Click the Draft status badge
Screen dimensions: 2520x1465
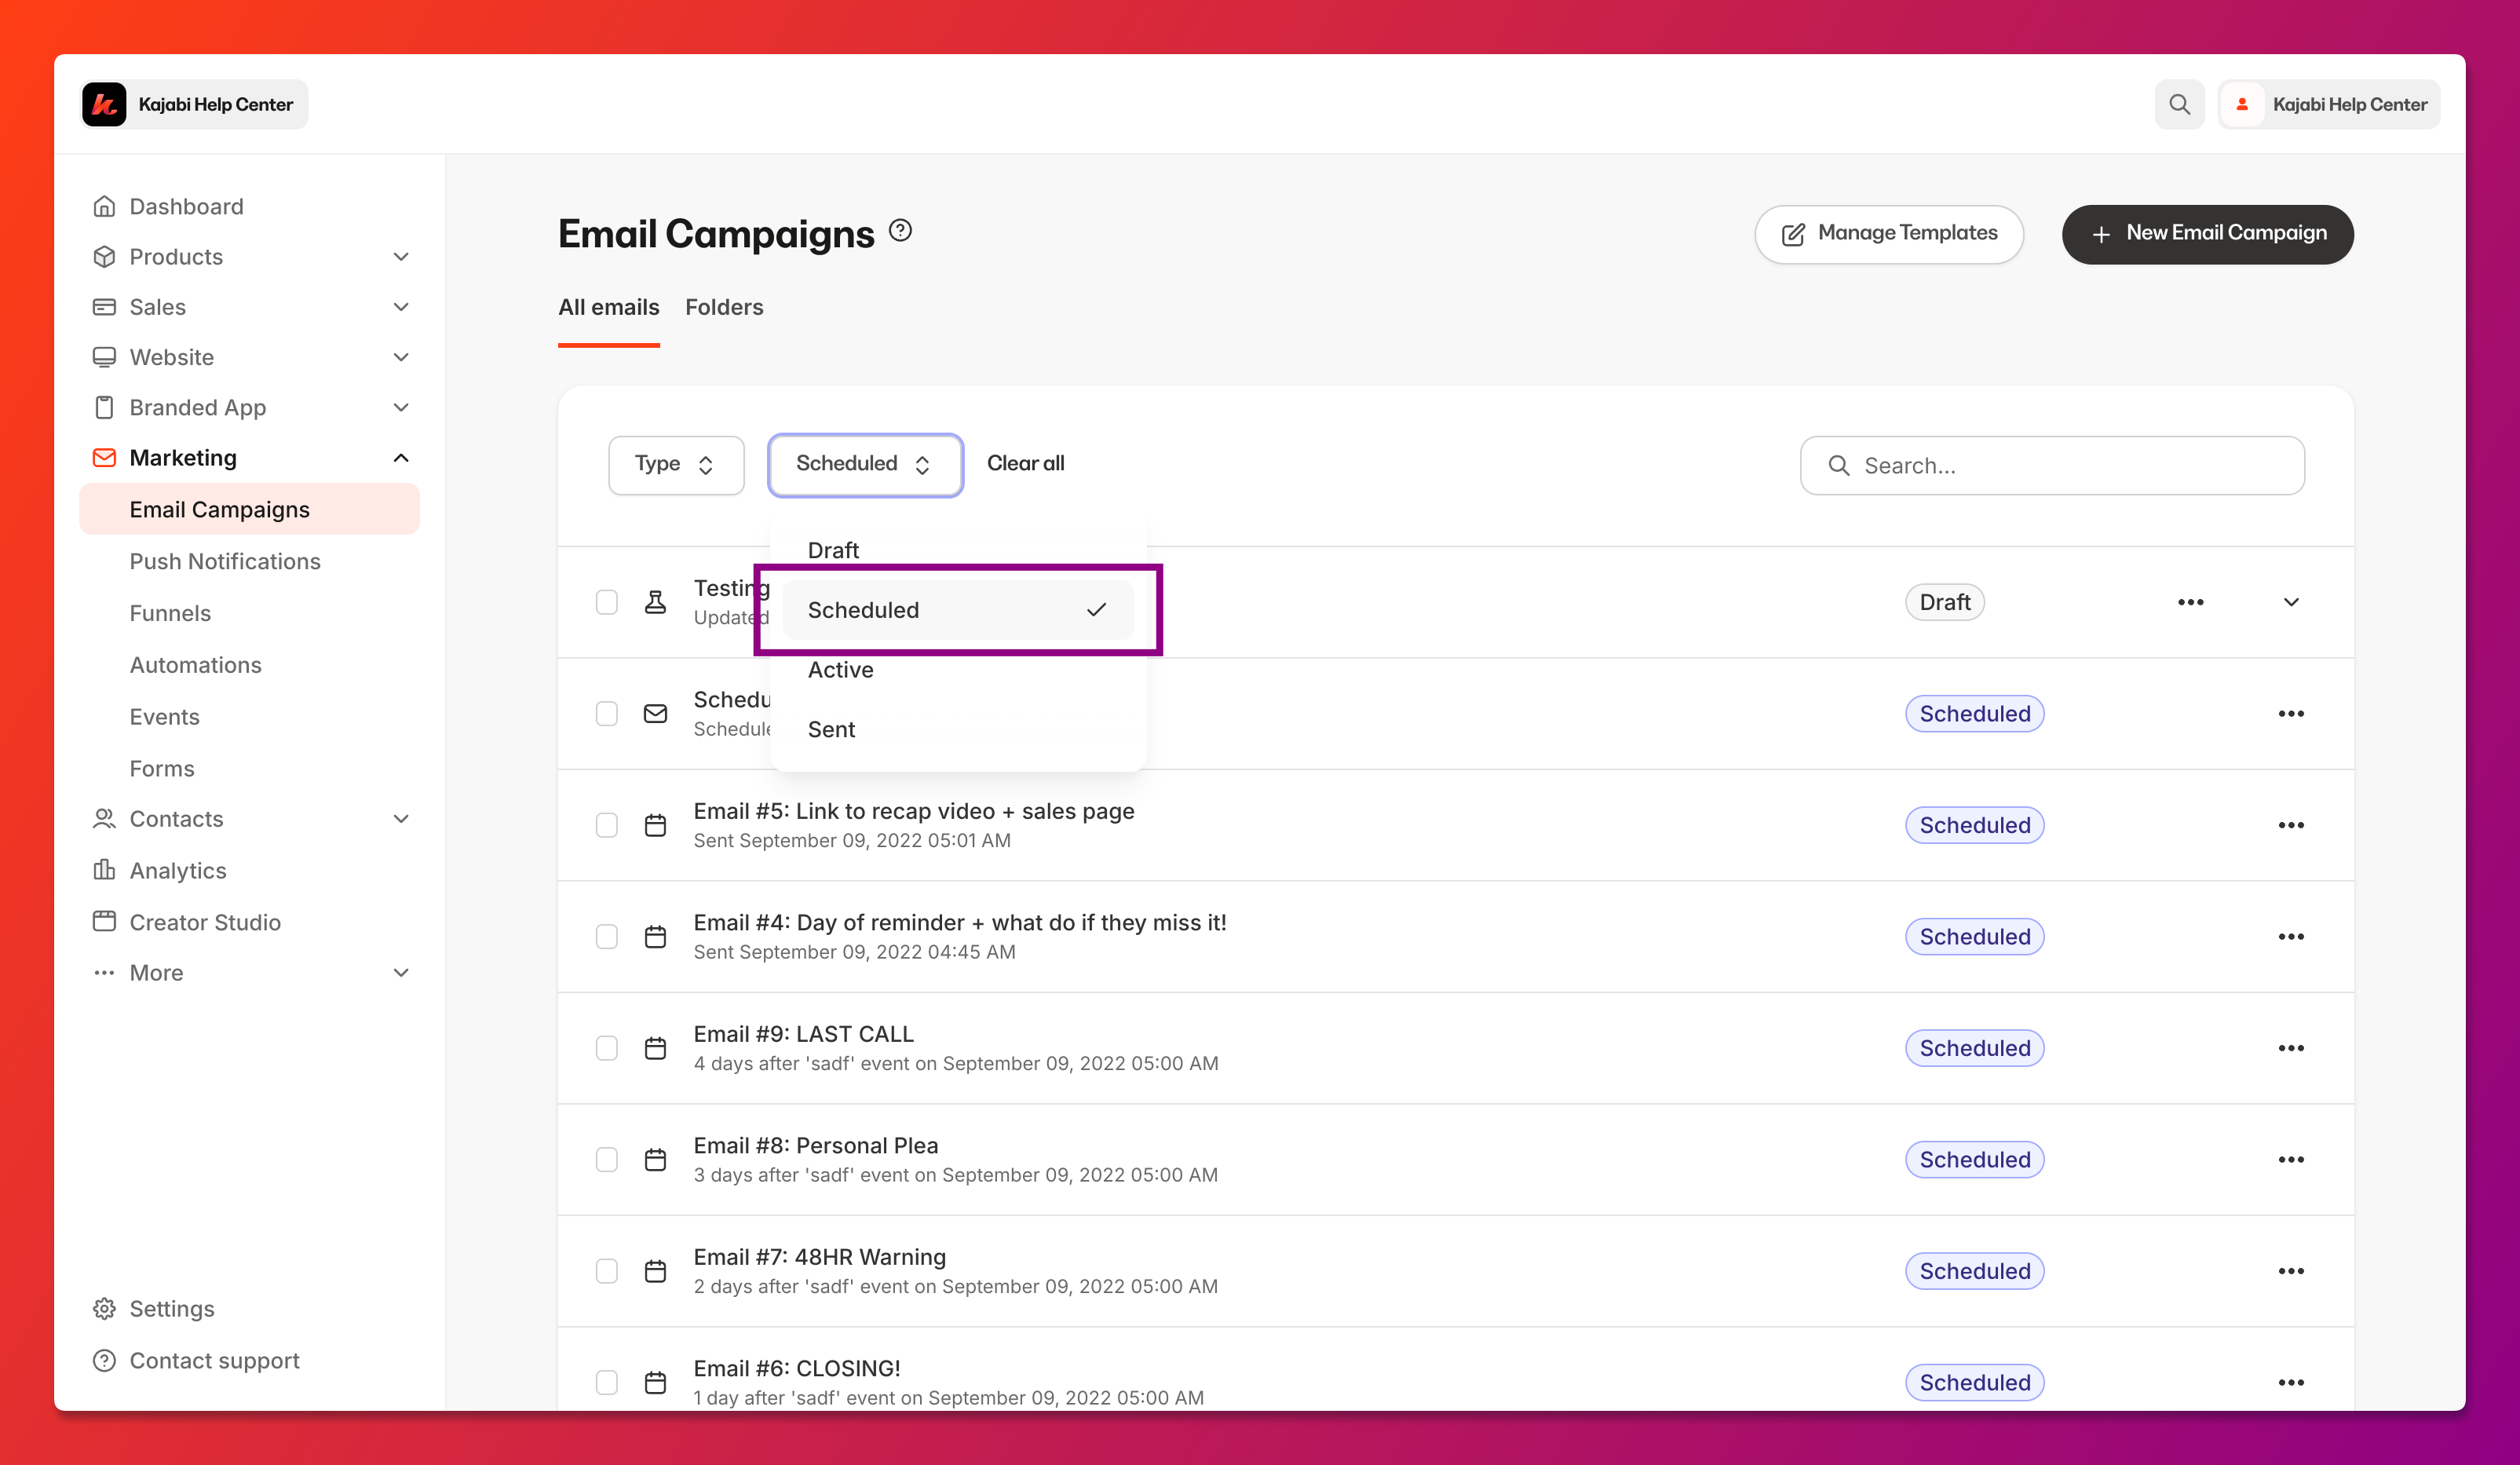click(1944, 602)
